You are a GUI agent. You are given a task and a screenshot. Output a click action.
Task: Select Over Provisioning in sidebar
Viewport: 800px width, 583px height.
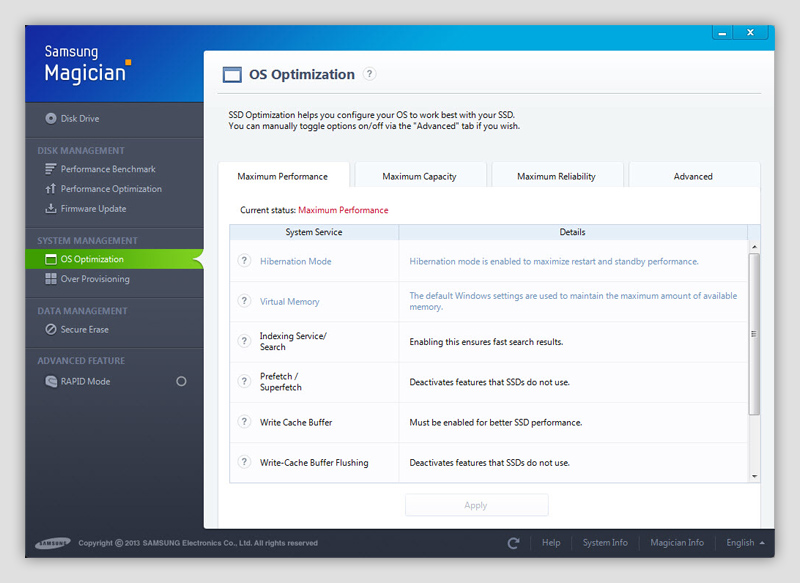(95, 279)
